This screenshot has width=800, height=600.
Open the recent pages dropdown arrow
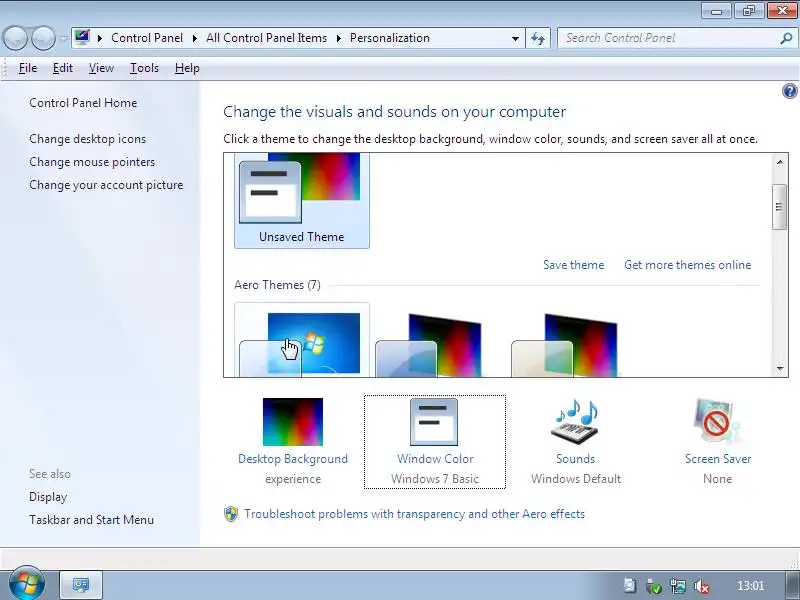tap(63, 38)
